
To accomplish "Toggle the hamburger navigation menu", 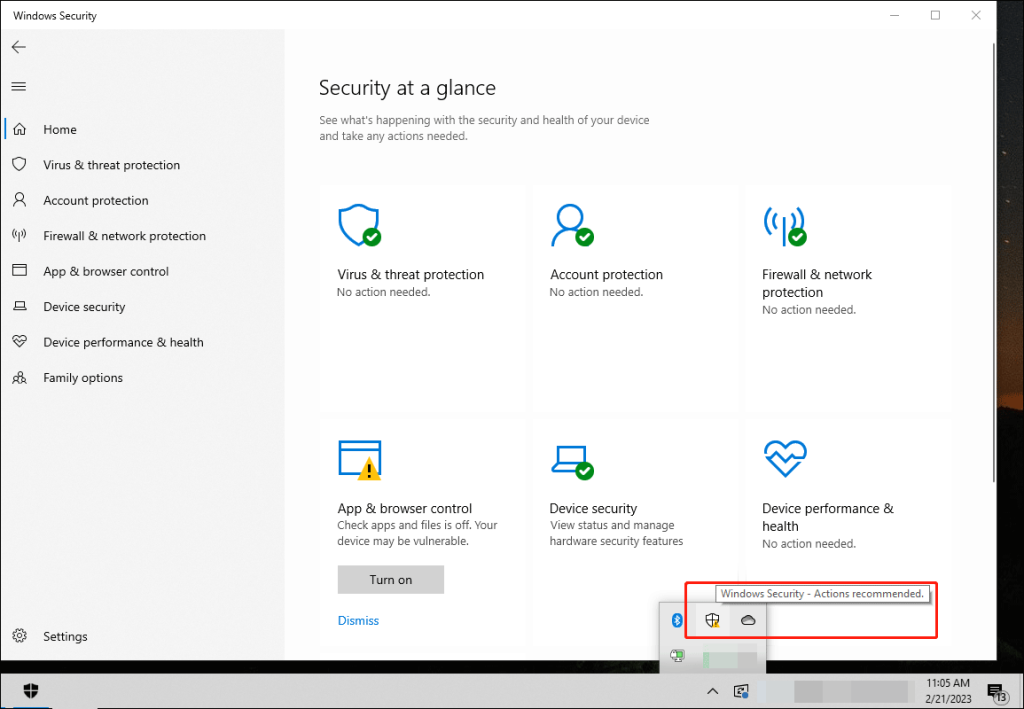I will [18, 87].
